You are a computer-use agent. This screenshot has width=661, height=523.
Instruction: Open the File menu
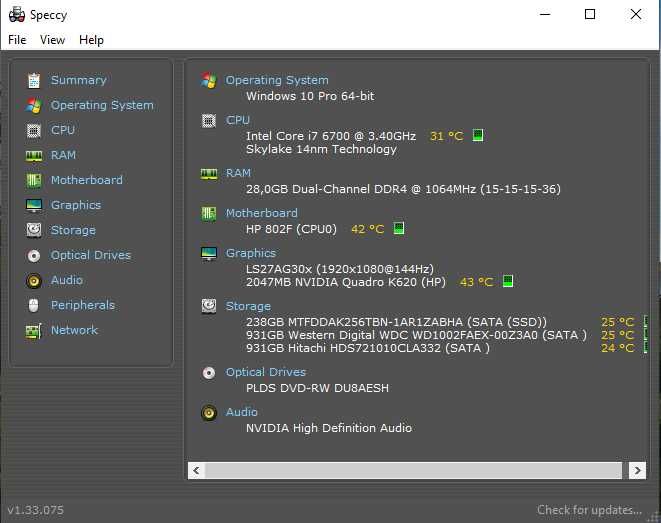[17, 40]
